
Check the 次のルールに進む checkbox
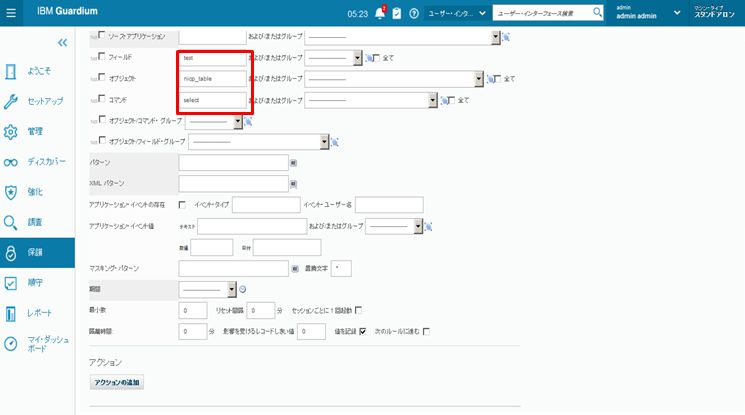point(426,331)
